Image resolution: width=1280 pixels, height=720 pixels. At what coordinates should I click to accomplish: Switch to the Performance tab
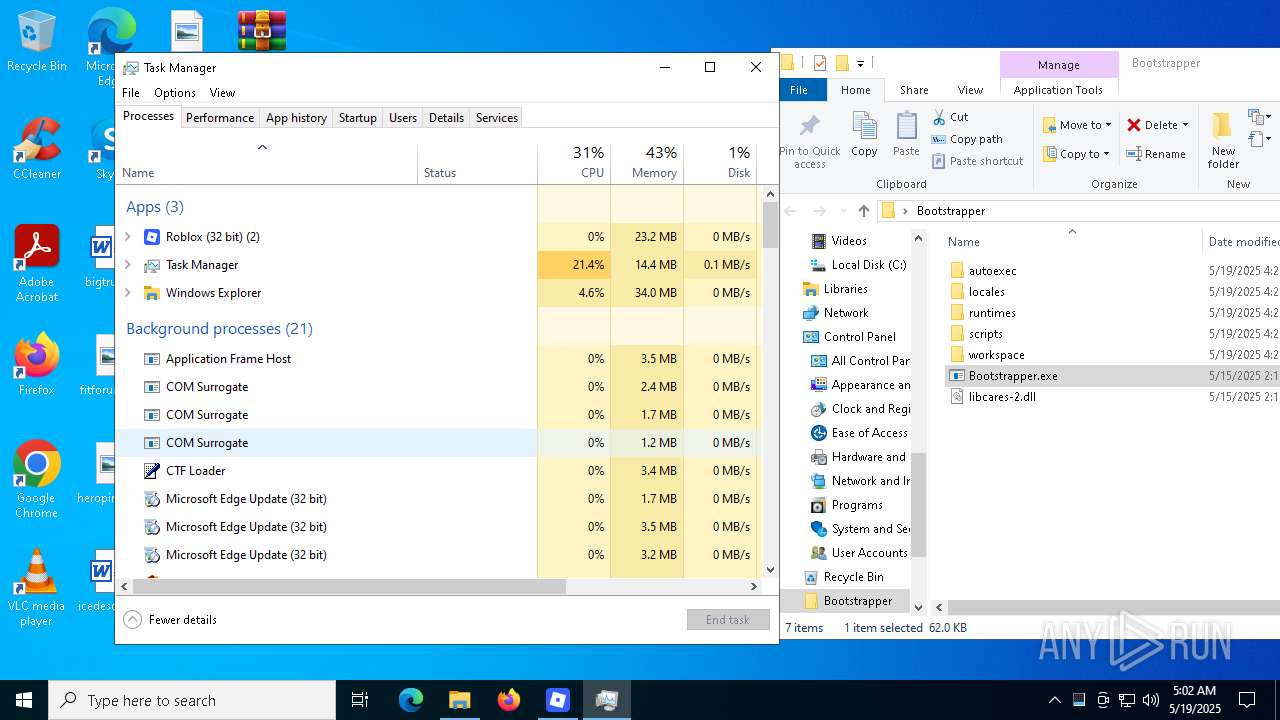(x=220, y=118)
